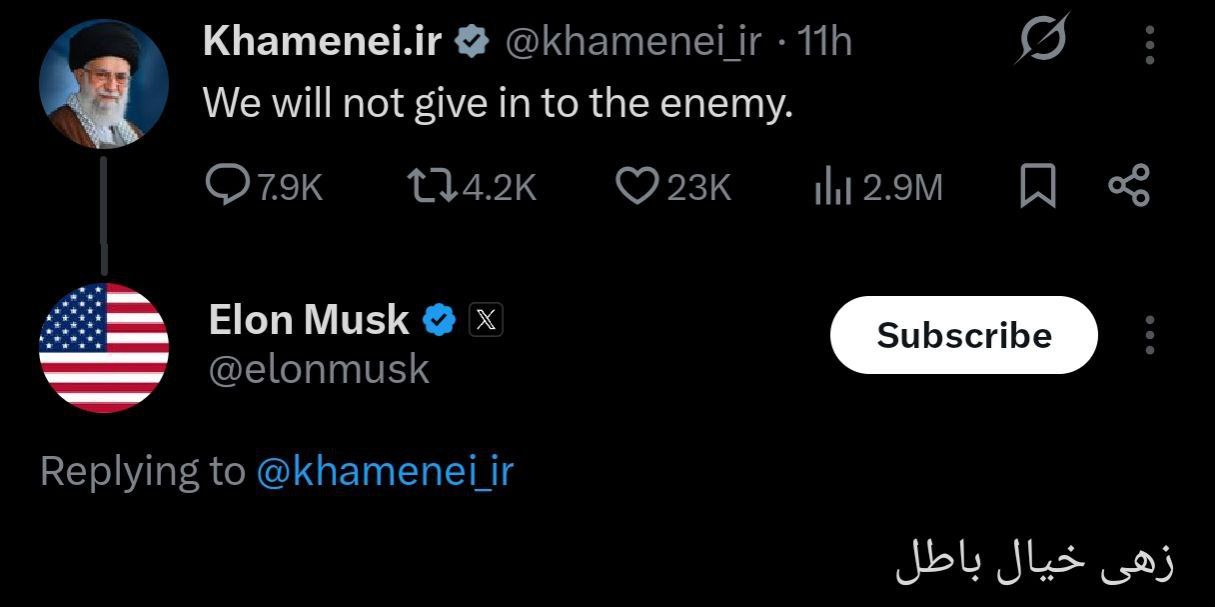
Task: Click the Khamenei.ir display name
Action: pyautogui.click(x=322, y=41)
